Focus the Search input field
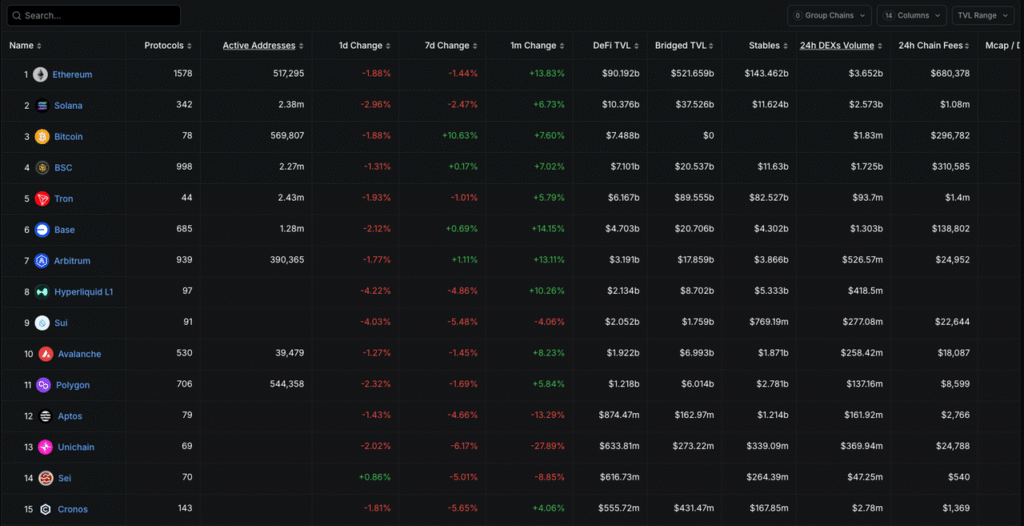The height and width of the screenshot is (526, 1024). pyautogui.click(x=93, y=16)
